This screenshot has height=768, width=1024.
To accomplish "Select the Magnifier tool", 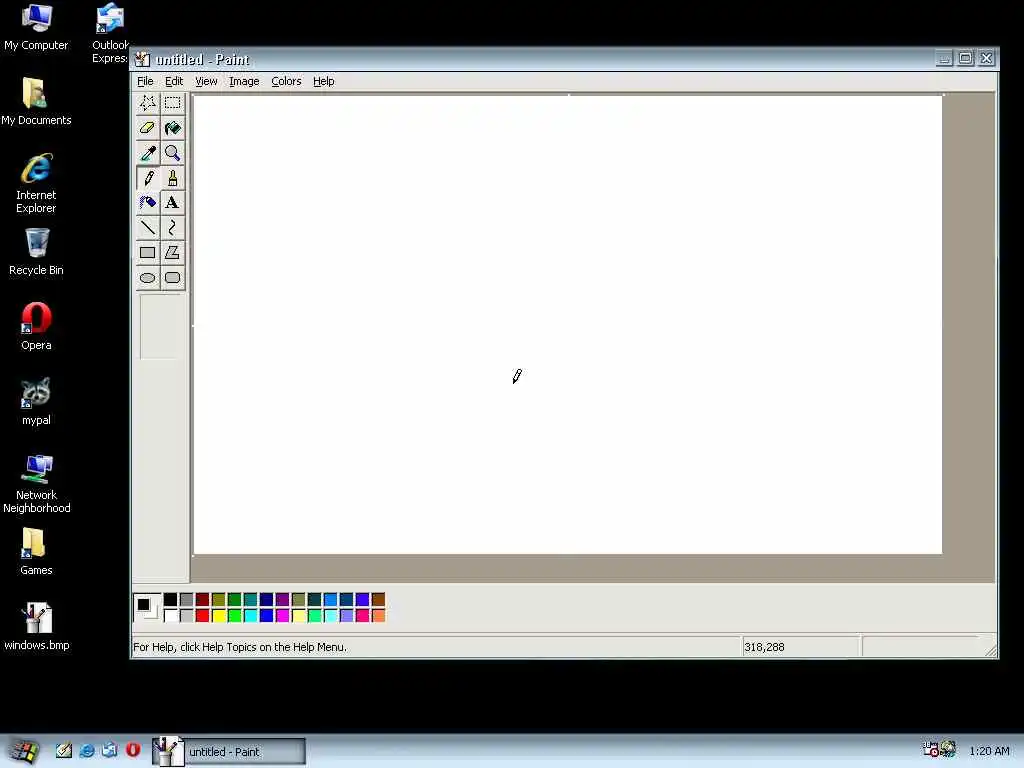I will [172, 153].
